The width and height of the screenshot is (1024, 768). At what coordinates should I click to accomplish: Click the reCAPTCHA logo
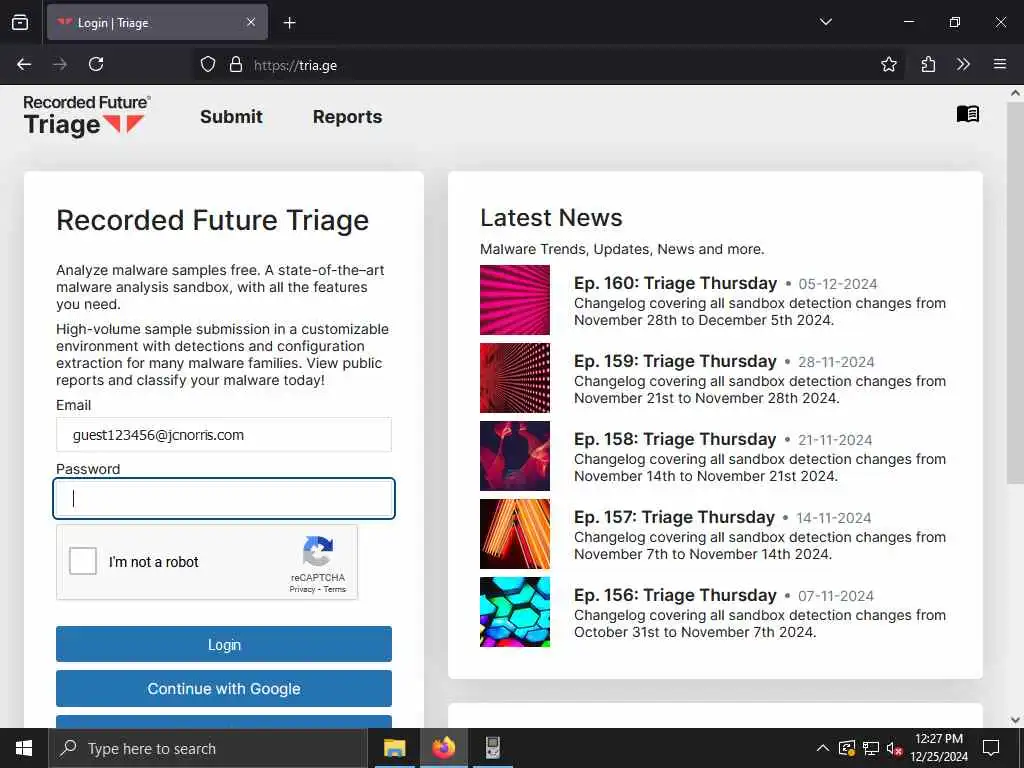pos(317,552)
